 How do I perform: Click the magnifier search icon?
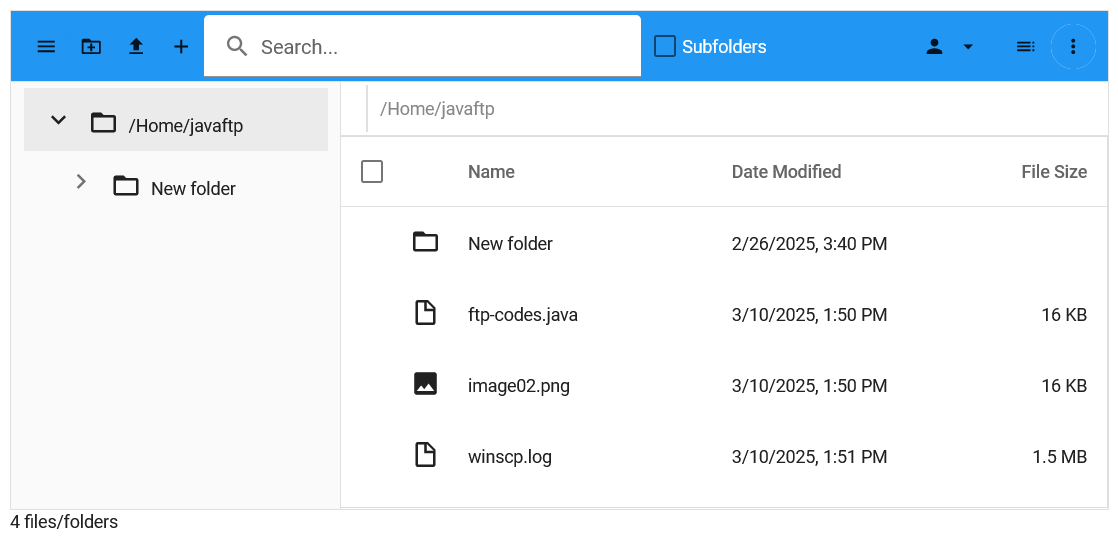tap(237, 46)
